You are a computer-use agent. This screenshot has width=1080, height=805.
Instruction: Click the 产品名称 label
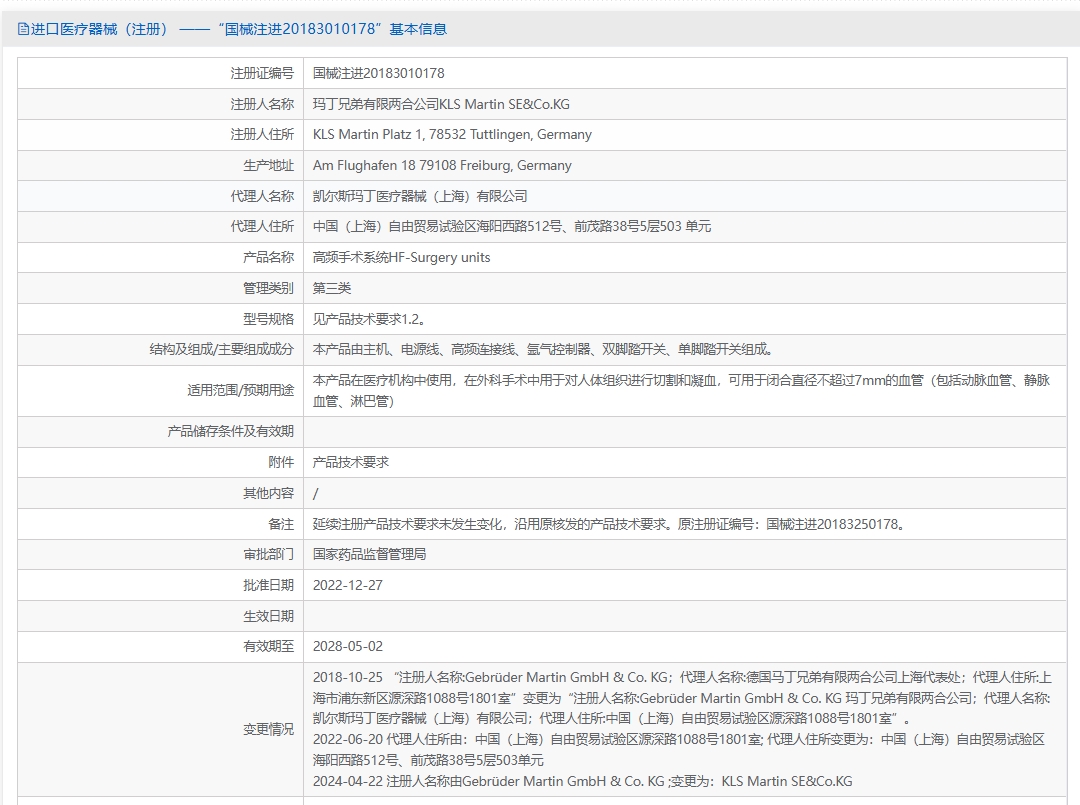(268, 258)
